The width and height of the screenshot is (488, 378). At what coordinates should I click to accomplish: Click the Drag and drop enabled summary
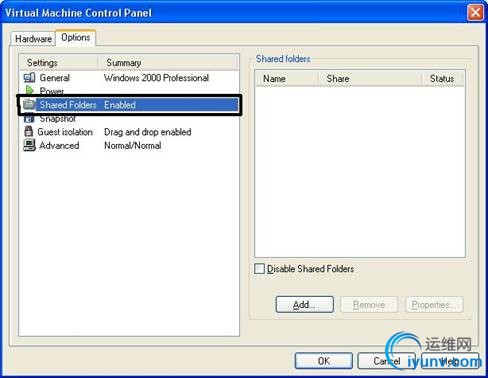point(148,132)
